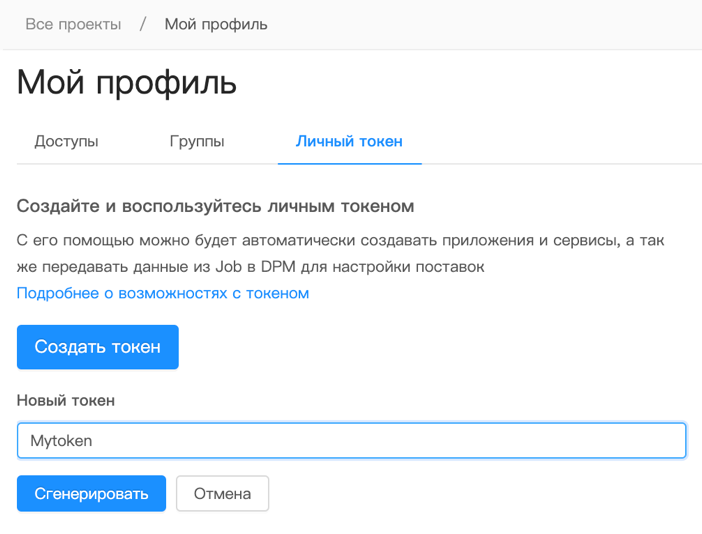The height and width of the screenshot is (534, 702).
Task: Focus the token name input containing Mytoken
Action: (x=400, y=440)
